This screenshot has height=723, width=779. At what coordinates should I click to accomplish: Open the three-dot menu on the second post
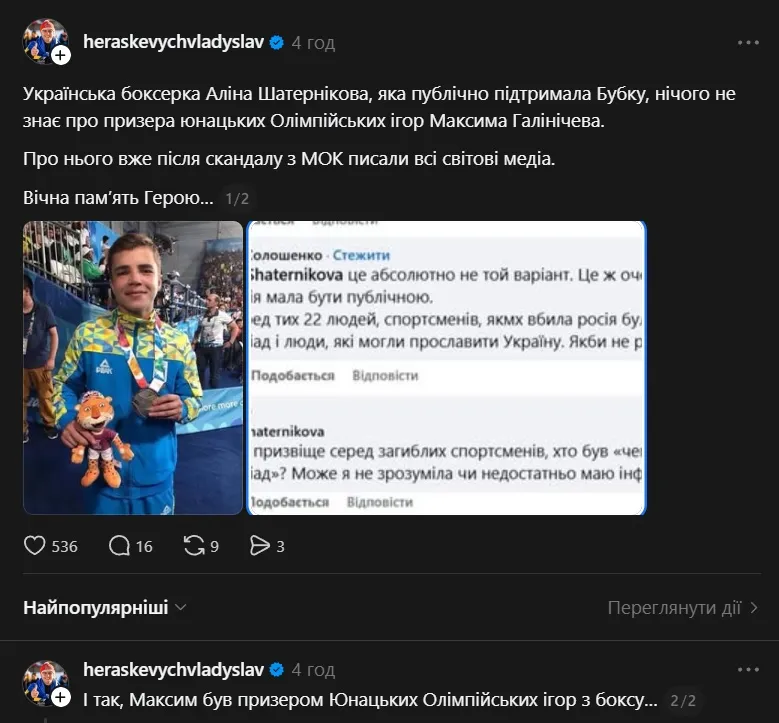pos(748,670)
